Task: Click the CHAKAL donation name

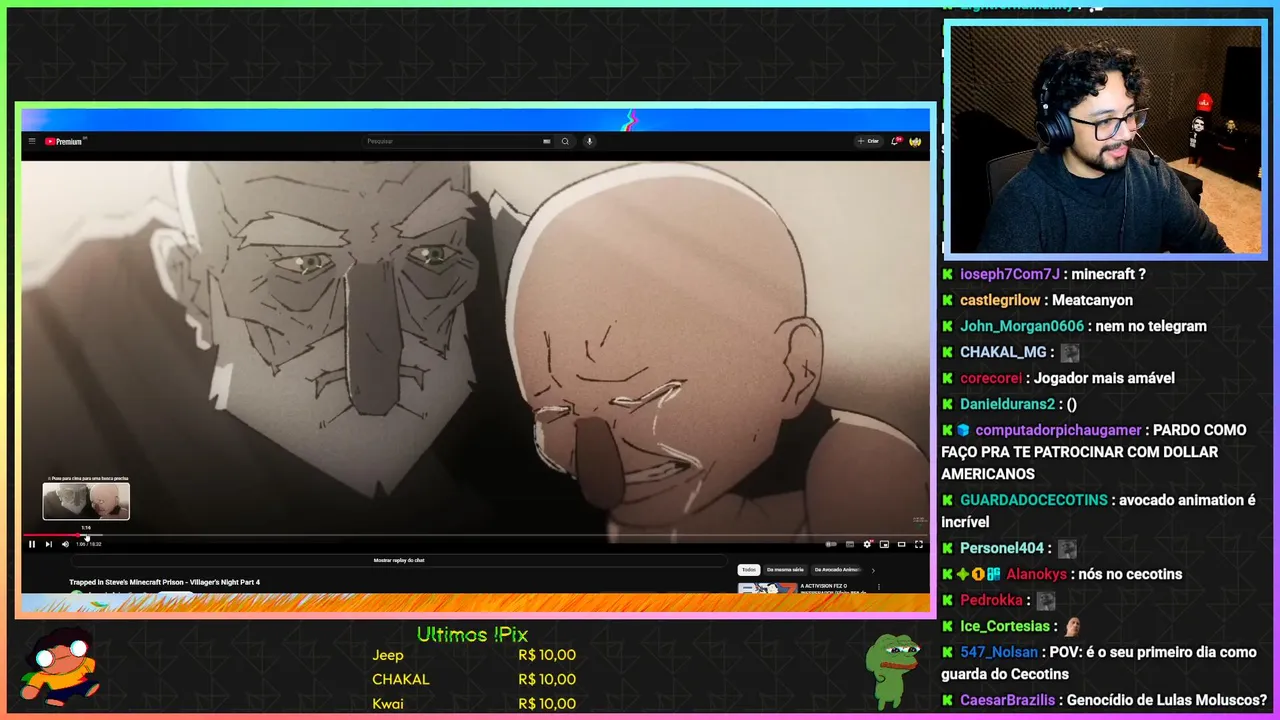Action: pyautogui.click(x=401, y=679)
